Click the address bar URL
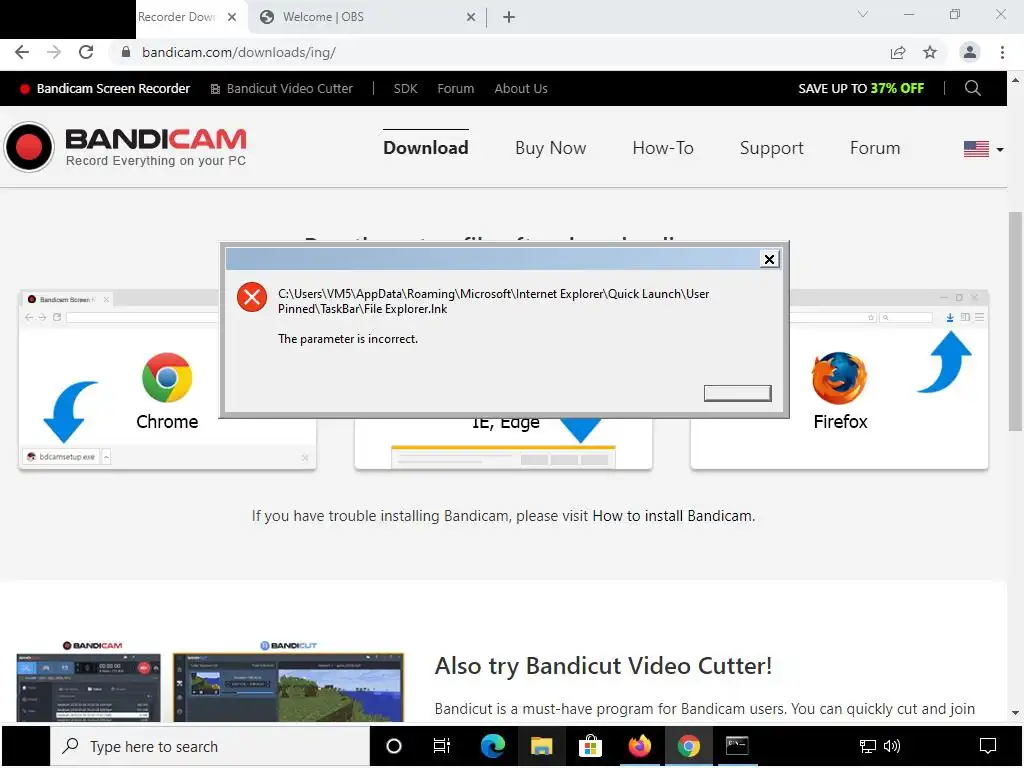Screen dimensions: 1024x768 point(239,52)
